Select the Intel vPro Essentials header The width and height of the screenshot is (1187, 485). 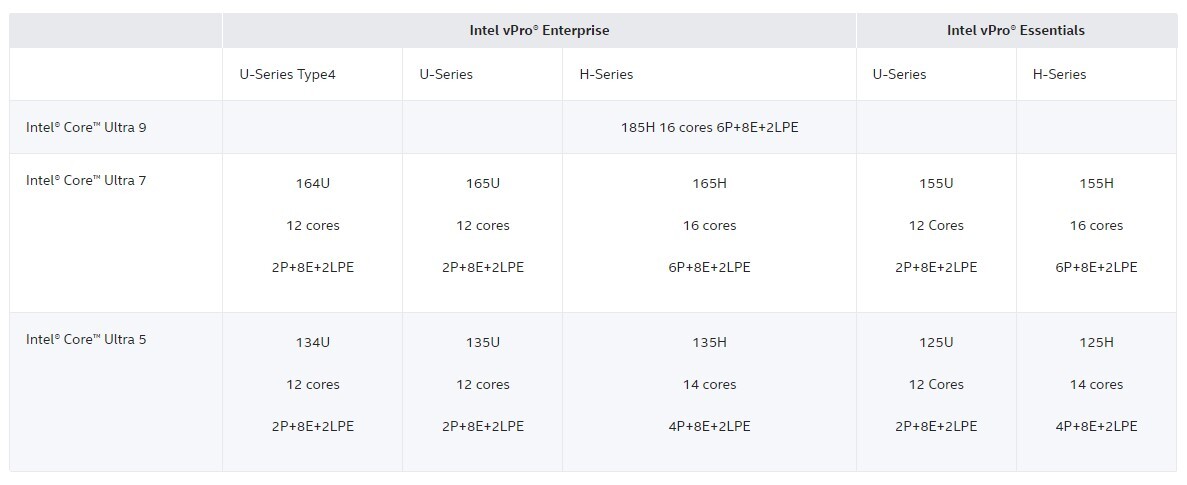[x=1015, y=30]
